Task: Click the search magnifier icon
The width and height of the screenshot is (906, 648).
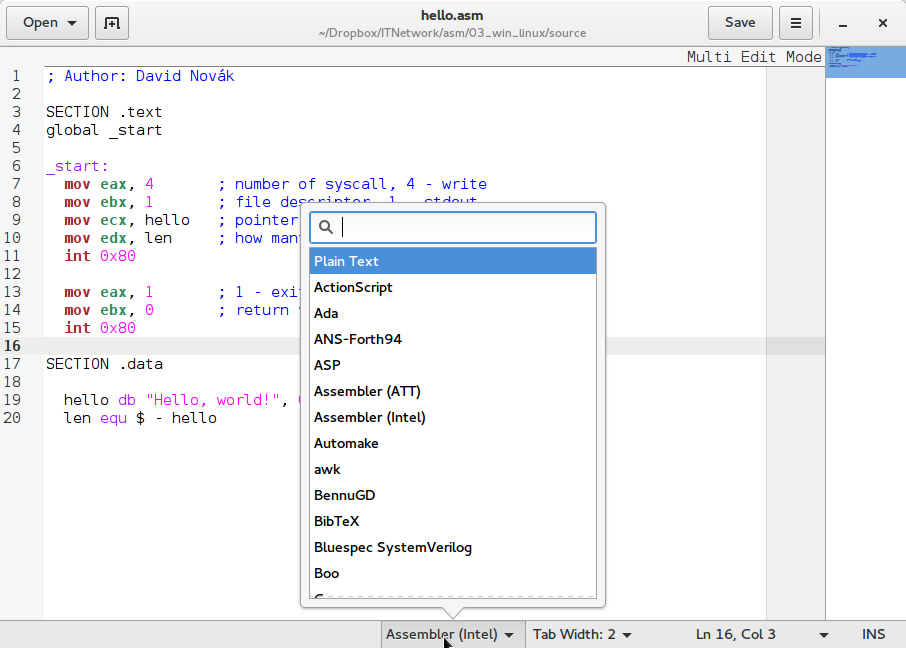Action: coord(325,228)
